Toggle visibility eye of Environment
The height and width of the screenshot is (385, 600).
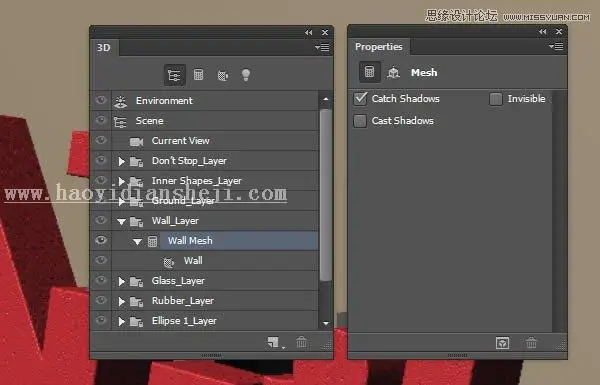101,100
